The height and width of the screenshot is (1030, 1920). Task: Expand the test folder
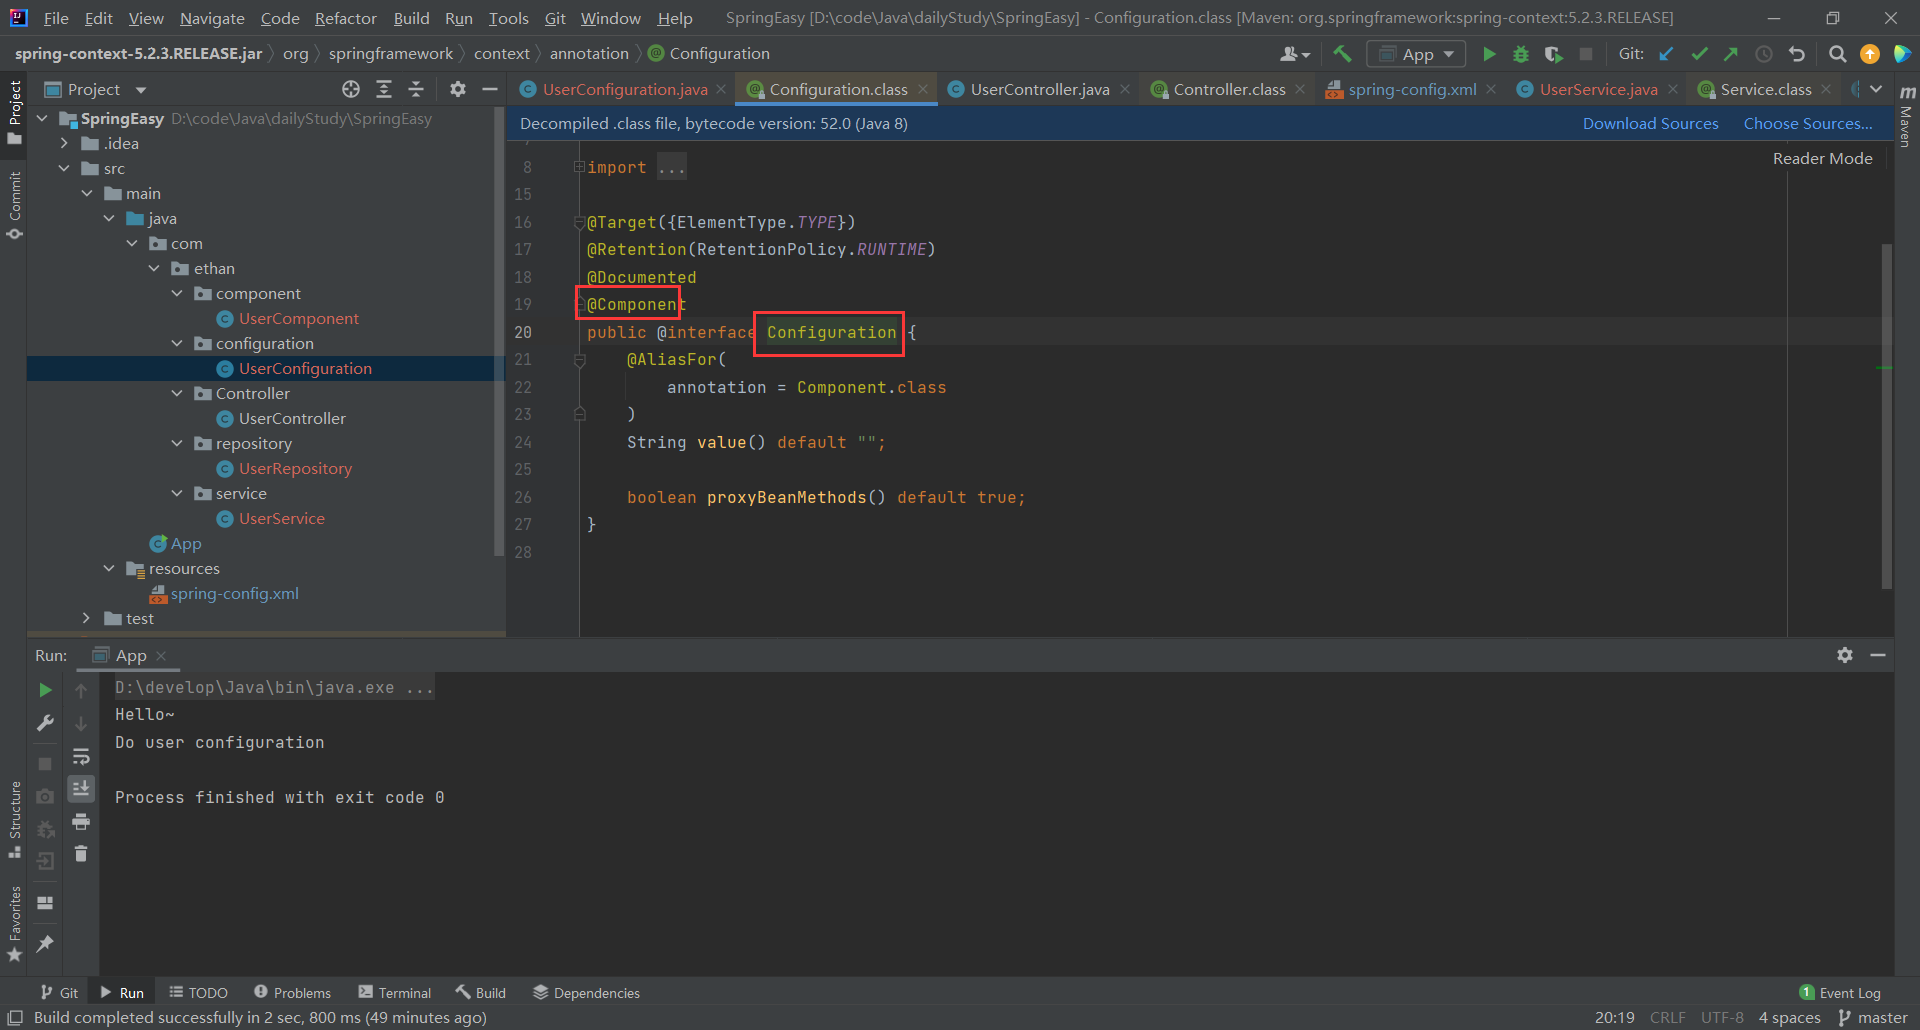87,618
